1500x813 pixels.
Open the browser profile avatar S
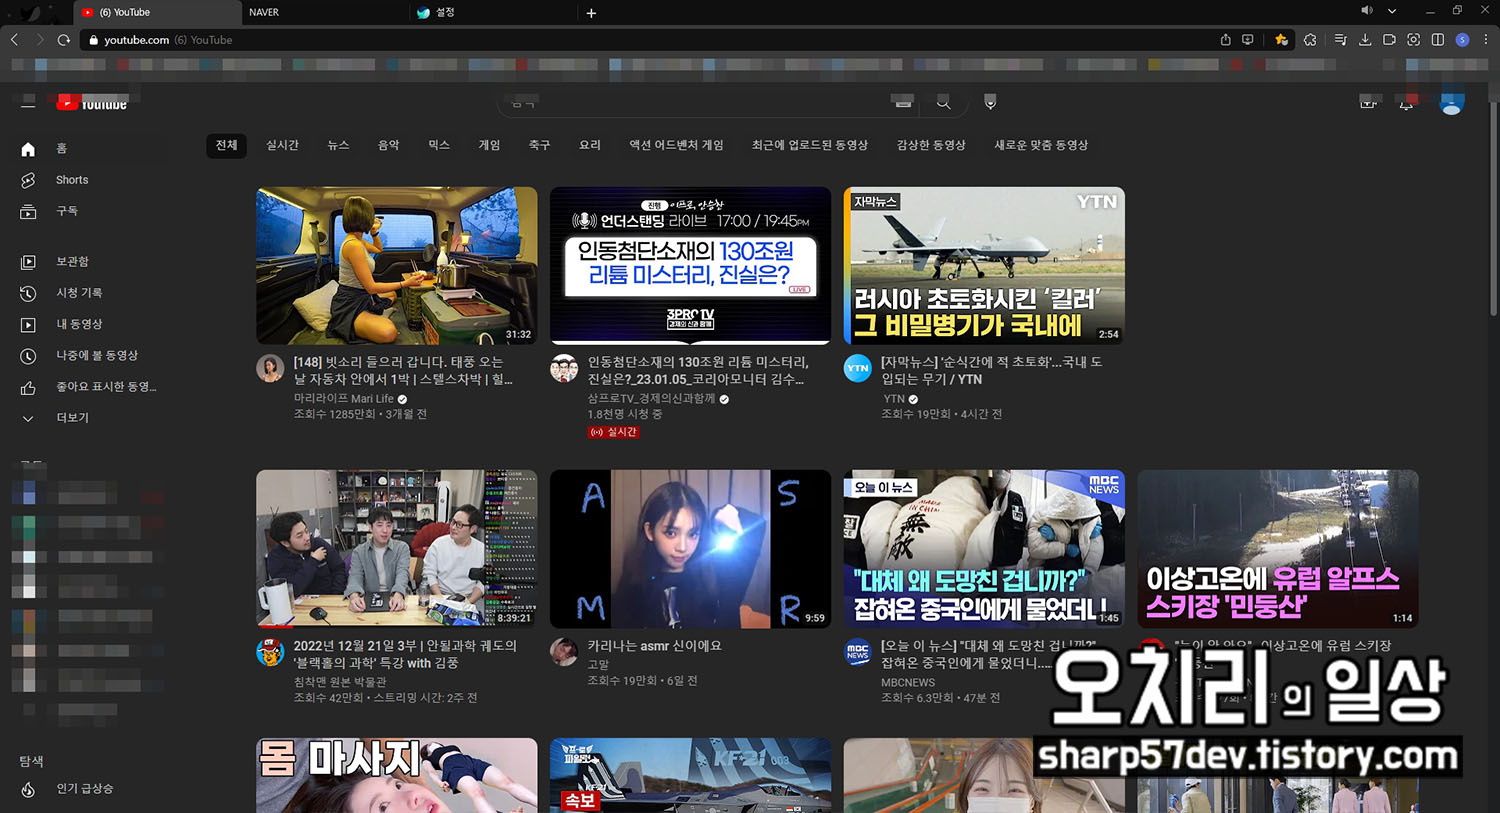(x=1462, y=40)
